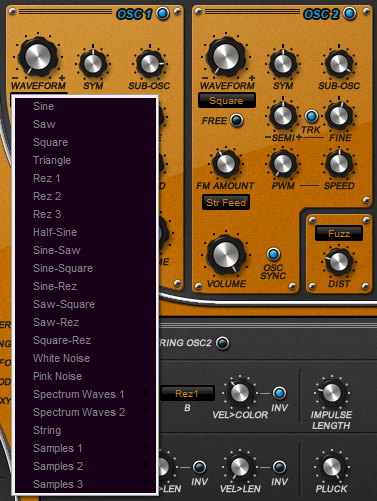This screenshot has width=377, height=501.
Task: Choose Sine-Square in the waveform menu
Action: [x=86, y=268]
